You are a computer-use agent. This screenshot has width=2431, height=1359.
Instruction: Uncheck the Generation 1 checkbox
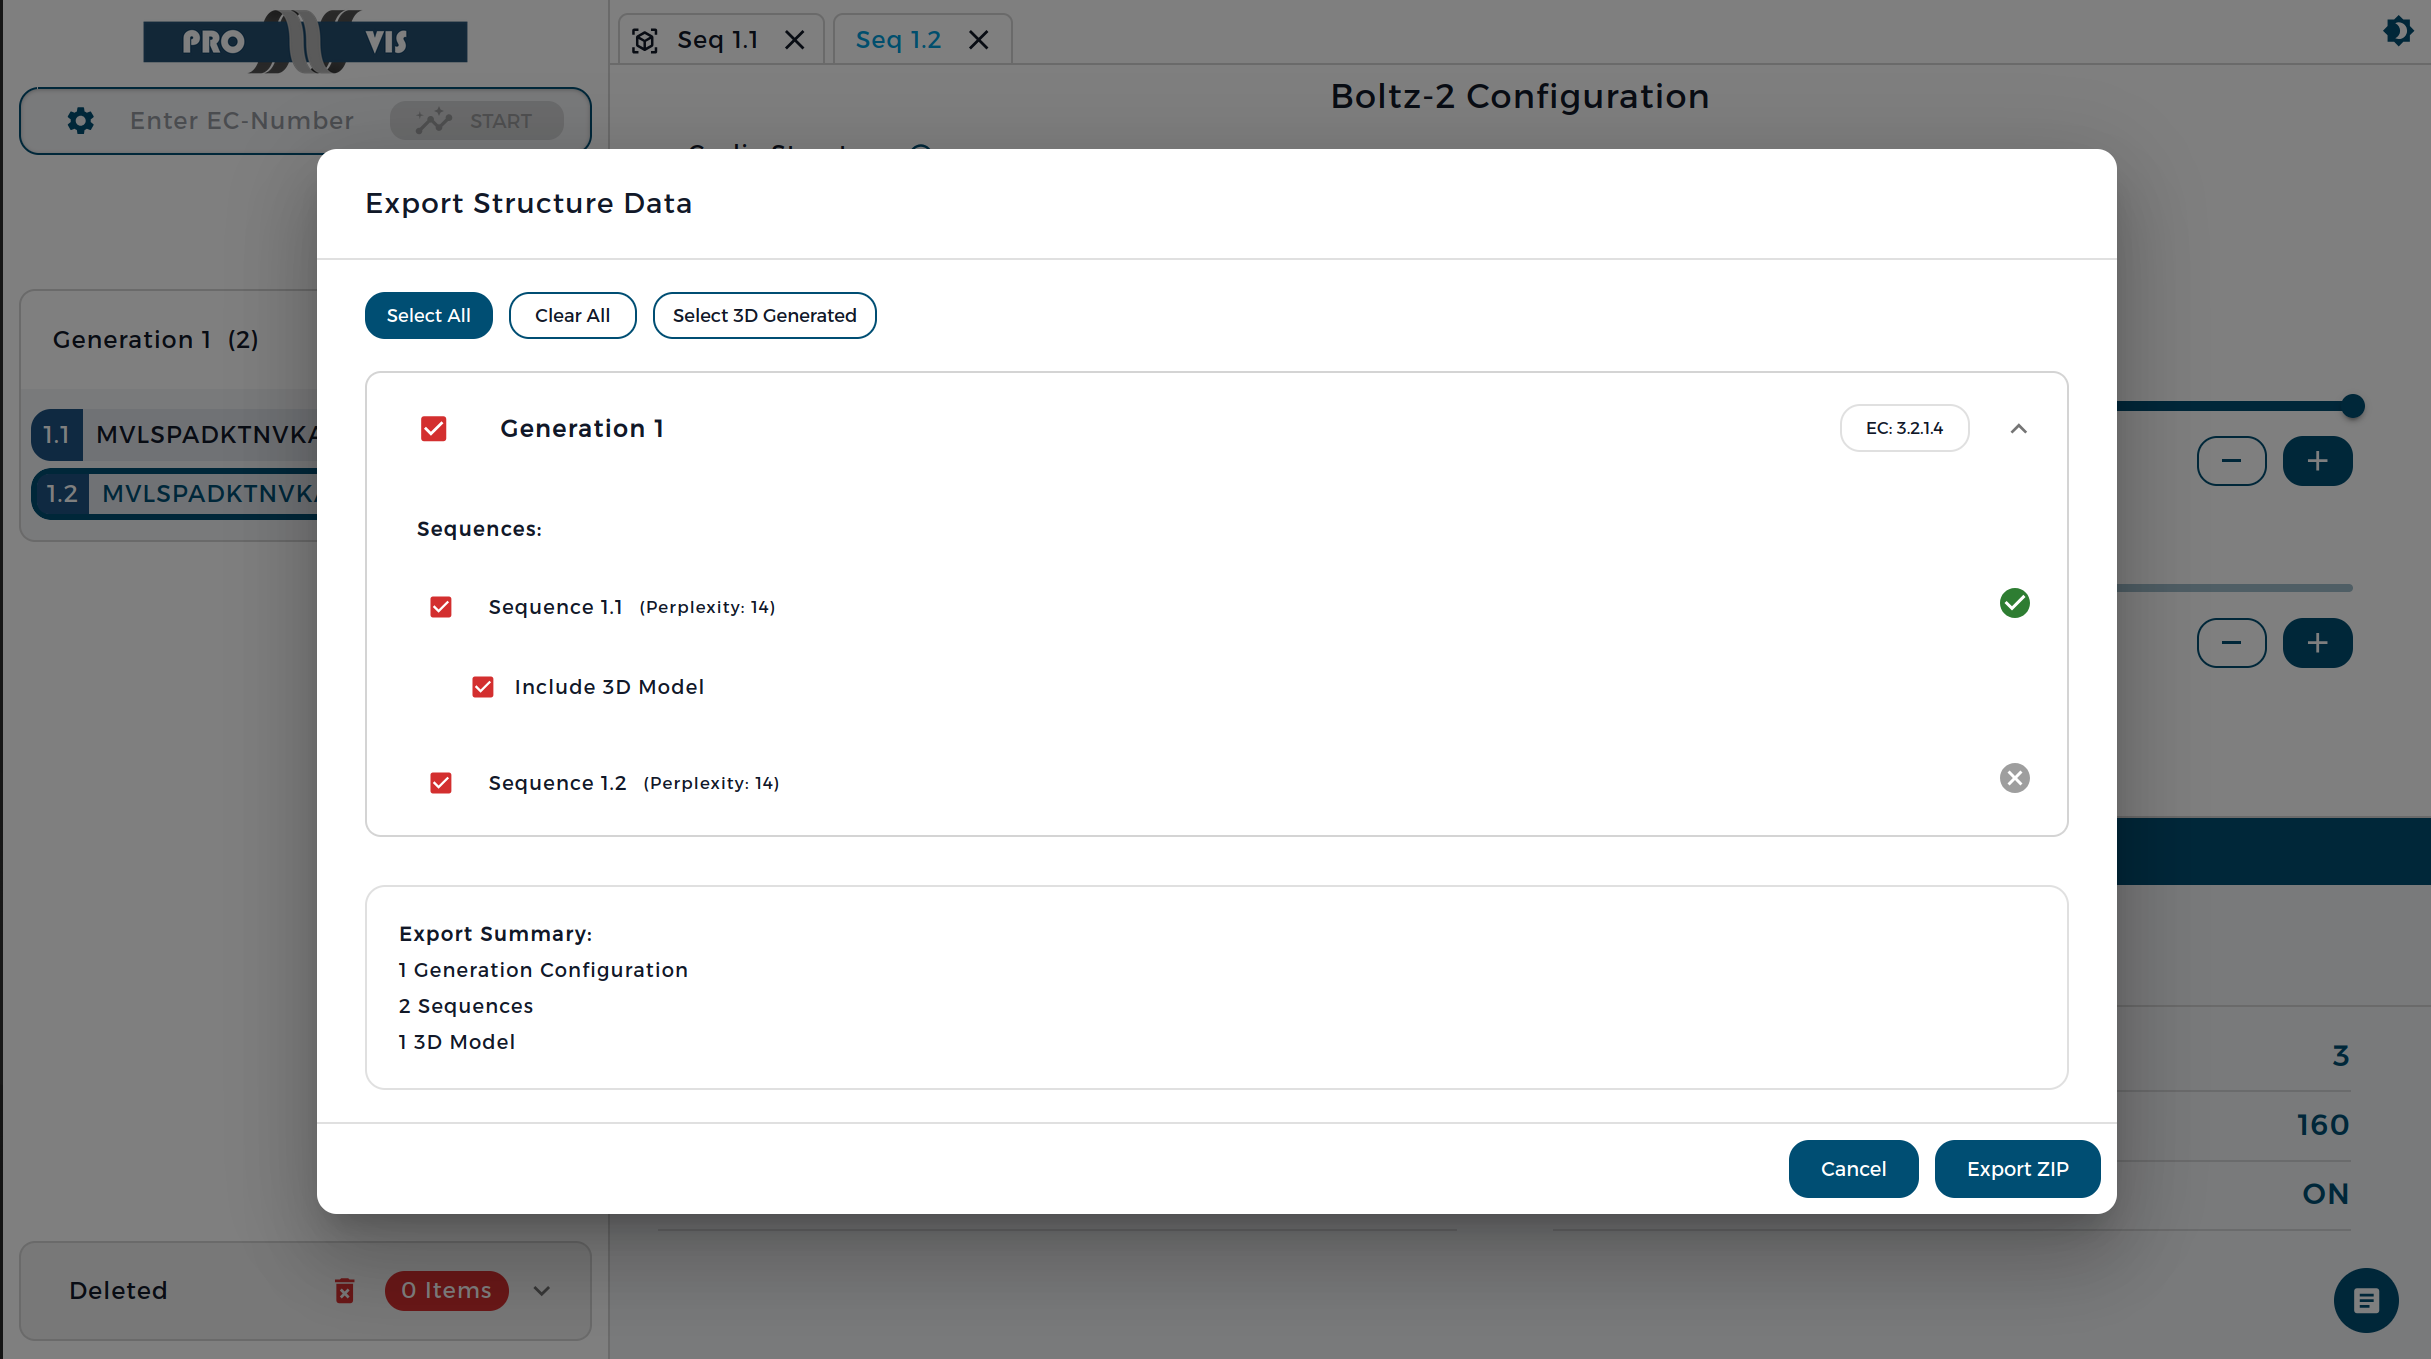click(433, 428)
